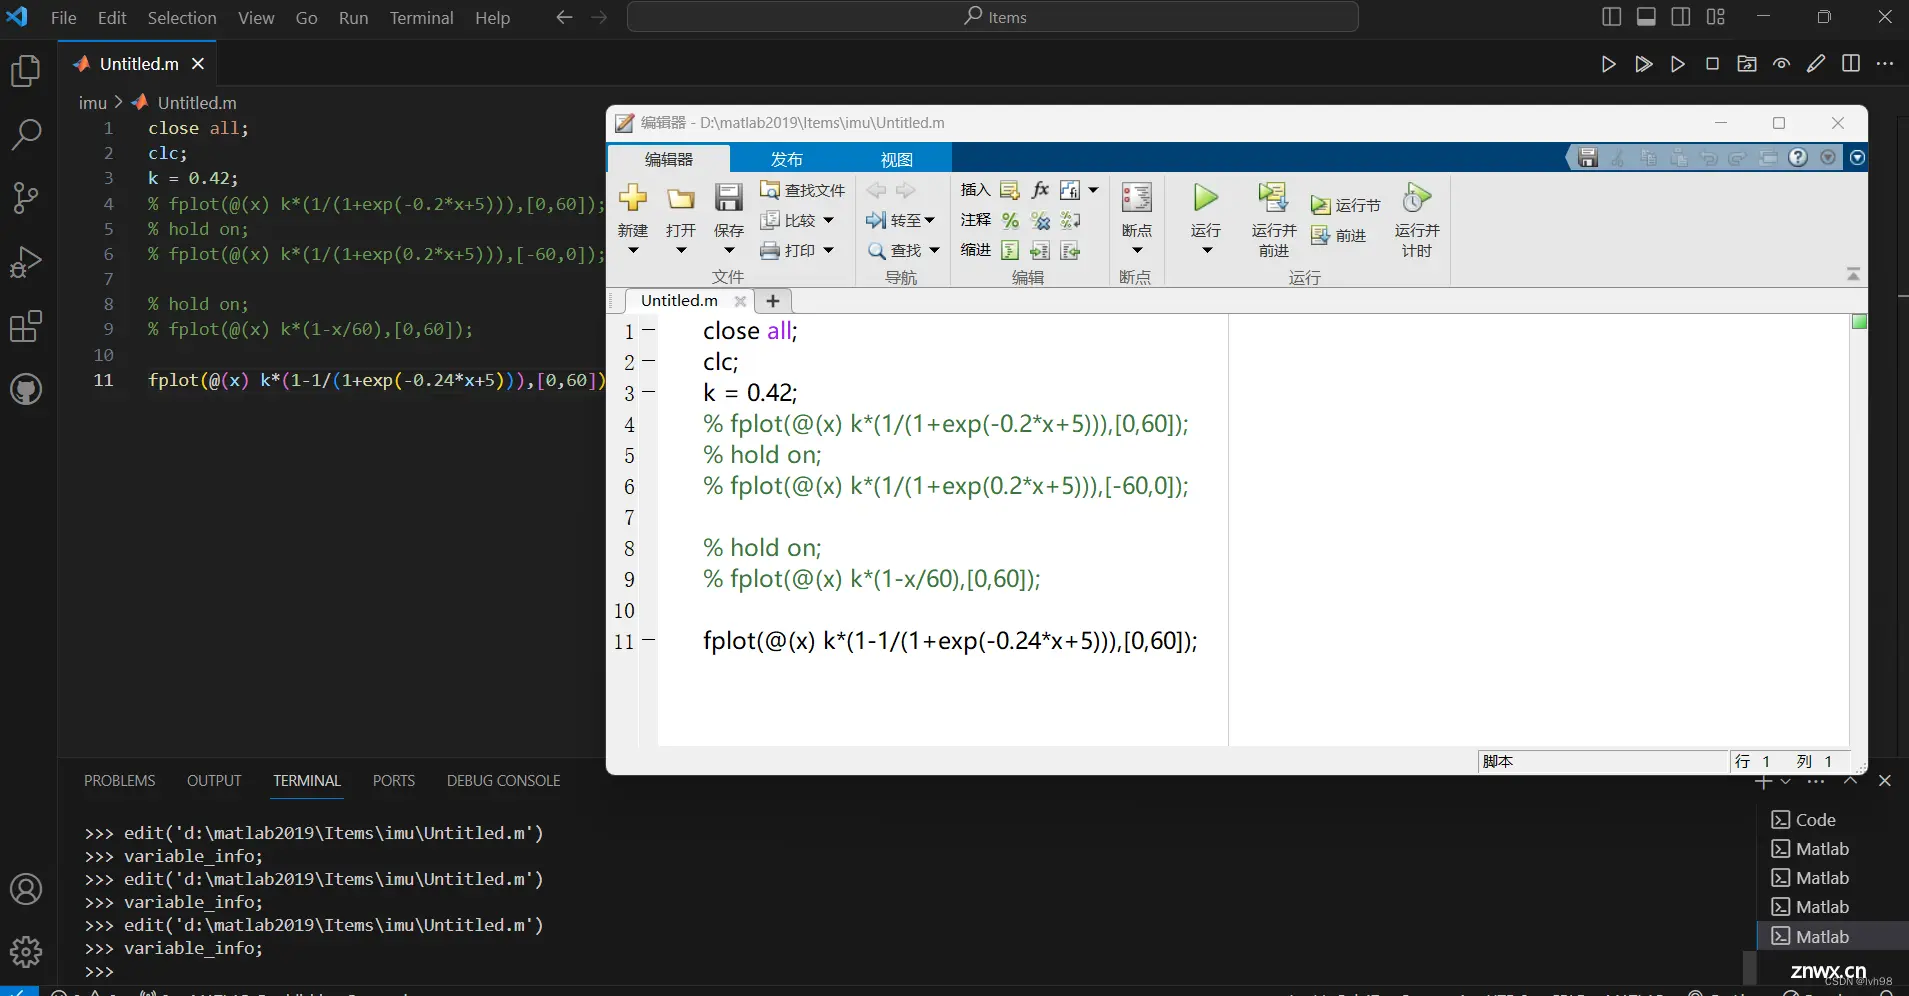Switch to the 视图 (View) ribbon tab
The width and height of the screenshot is (1909, 996).
[896, 159]
